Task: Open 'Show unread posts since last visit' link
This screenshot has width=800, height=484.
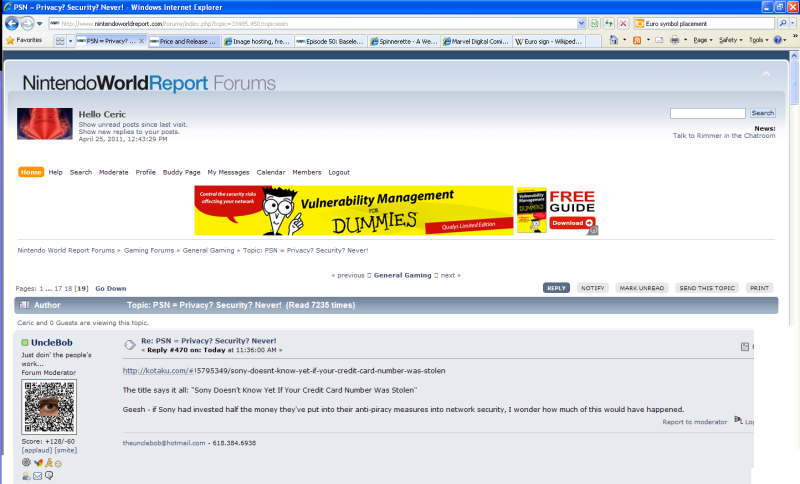Action: [133, 124]
